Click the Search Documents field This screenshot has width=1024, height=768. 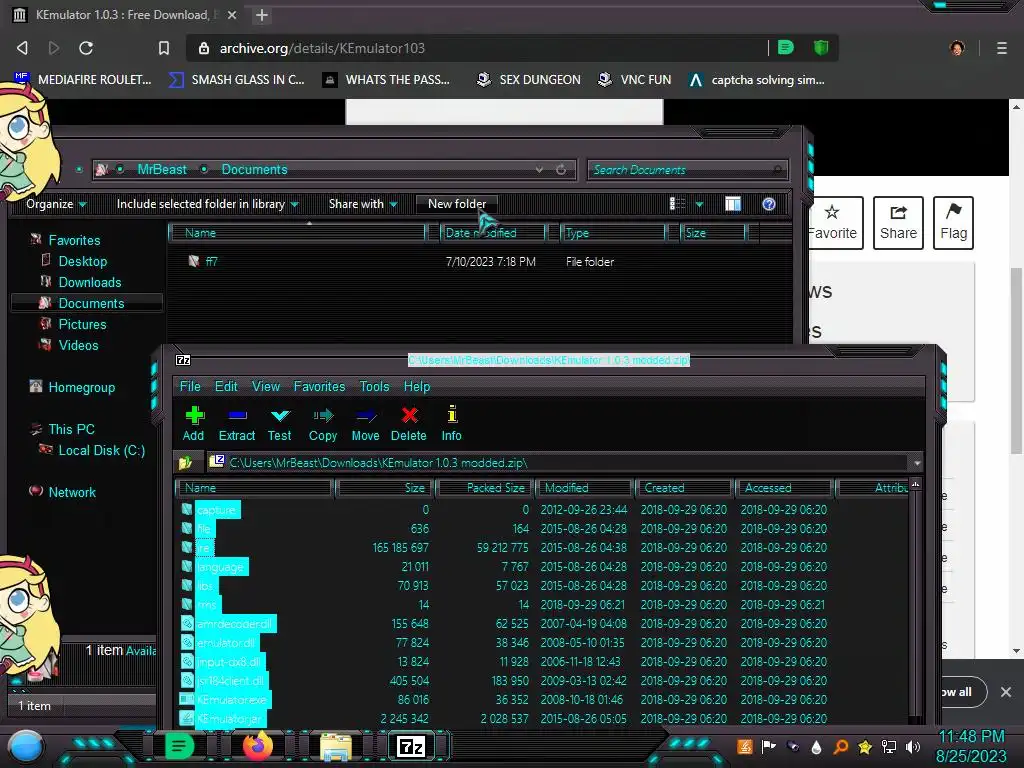(x=687, y=170)
